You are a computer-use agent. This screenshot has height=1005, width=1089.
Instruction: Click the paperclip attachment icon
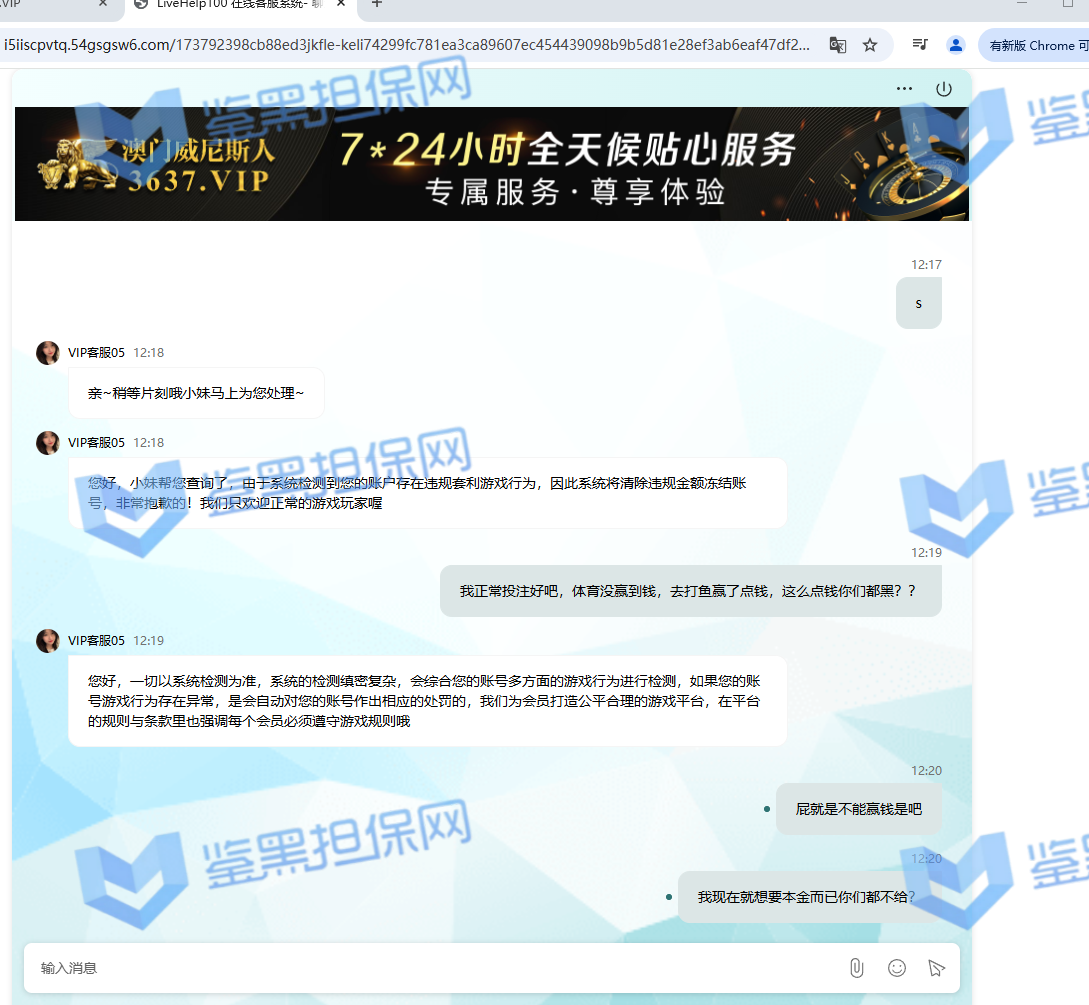[856, 967]
